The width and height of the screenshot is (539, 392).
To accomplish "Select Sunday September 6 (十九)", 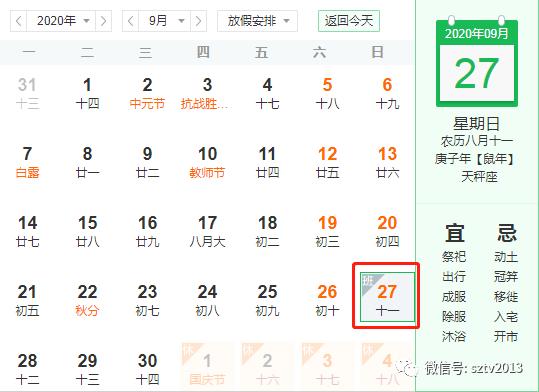I will pyautogui.click(x=387, y=94).
